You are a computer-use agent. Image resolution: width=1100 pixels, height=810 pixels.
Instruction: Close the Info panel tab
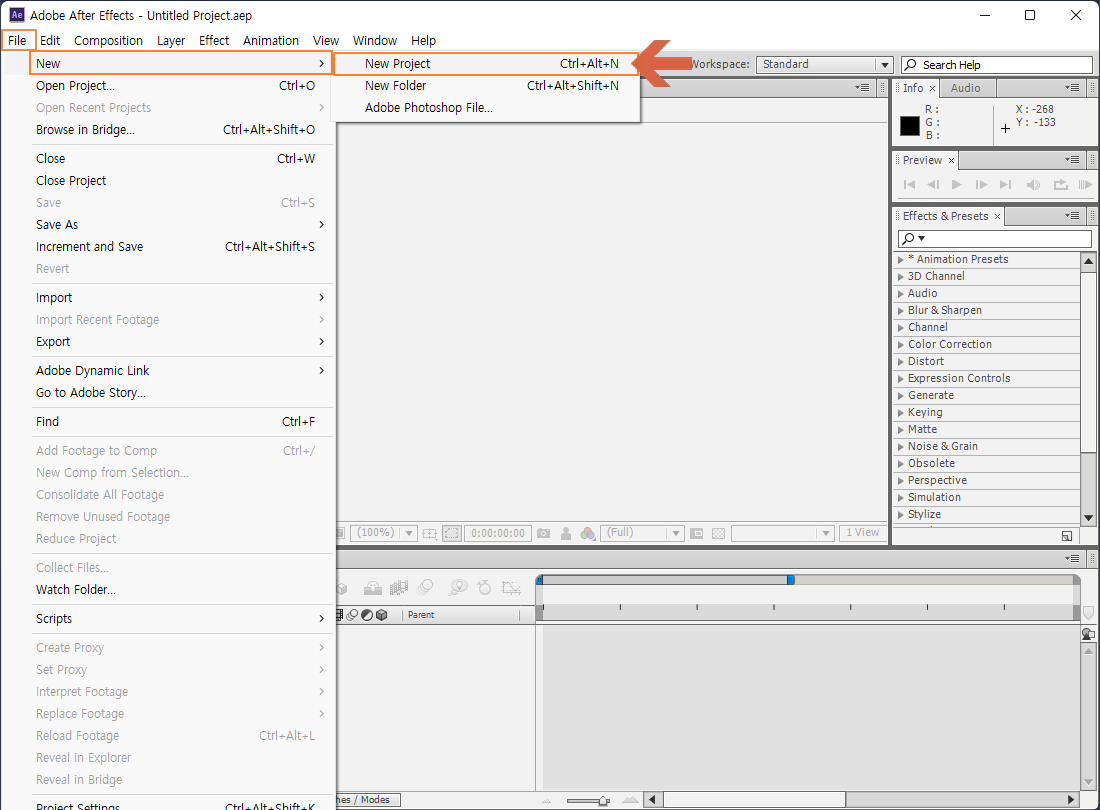tap(932, 88)
